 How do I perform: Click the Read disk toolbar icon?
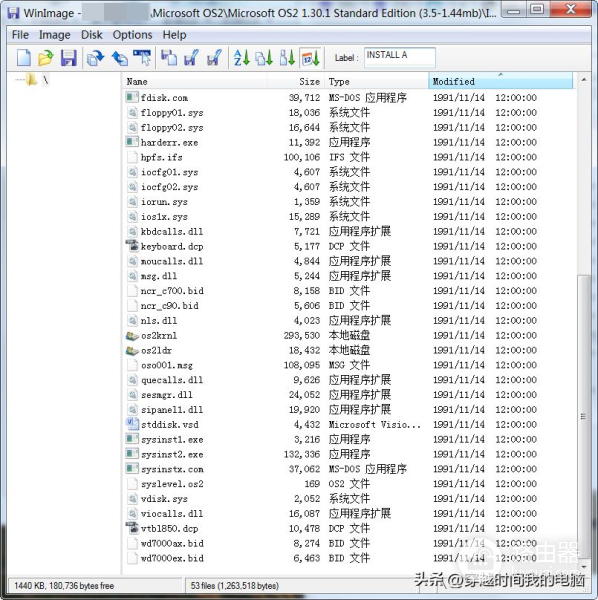coord(95,58)
